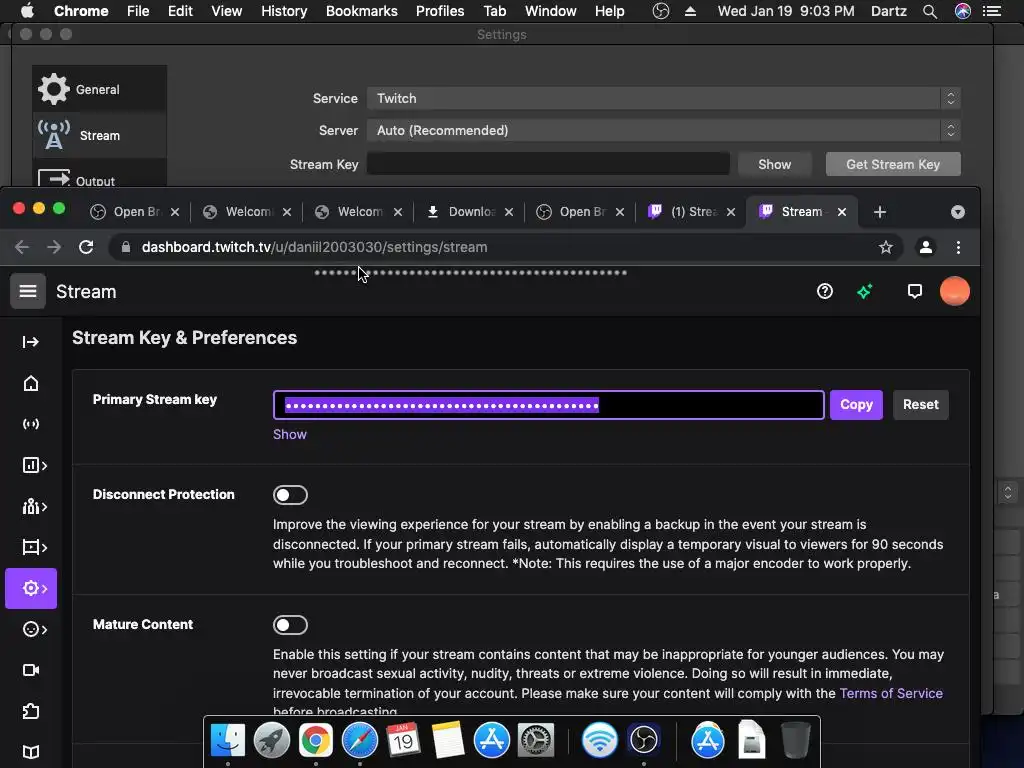Switch to the first Open Br tab
Viewport: 1024px width, 768px height.
point(136,212)
